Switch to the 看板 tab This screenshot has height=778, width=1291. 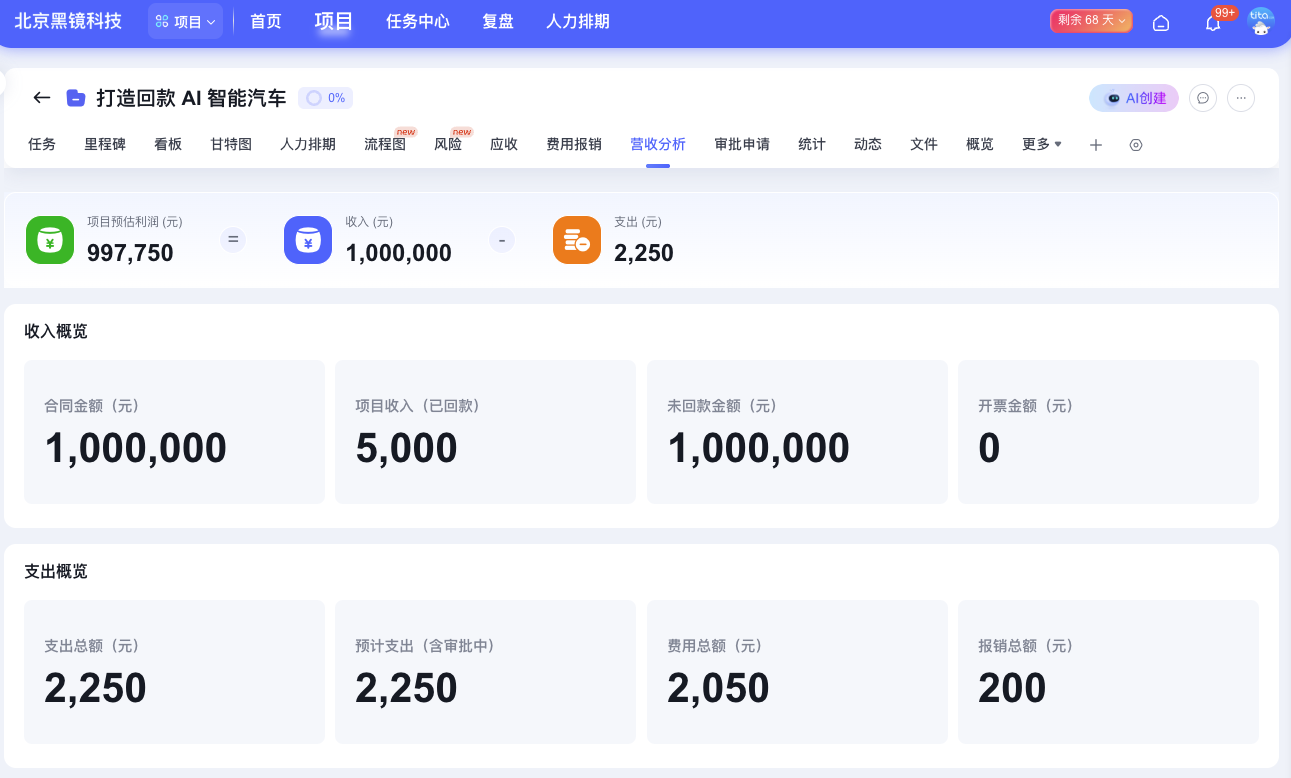[168, 144]
